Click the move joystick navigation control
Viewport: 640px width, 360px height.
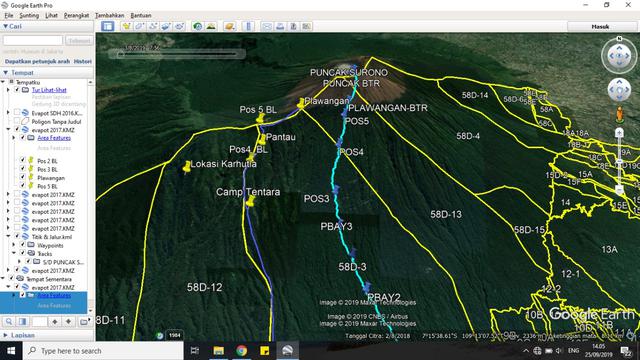point(619,90)
